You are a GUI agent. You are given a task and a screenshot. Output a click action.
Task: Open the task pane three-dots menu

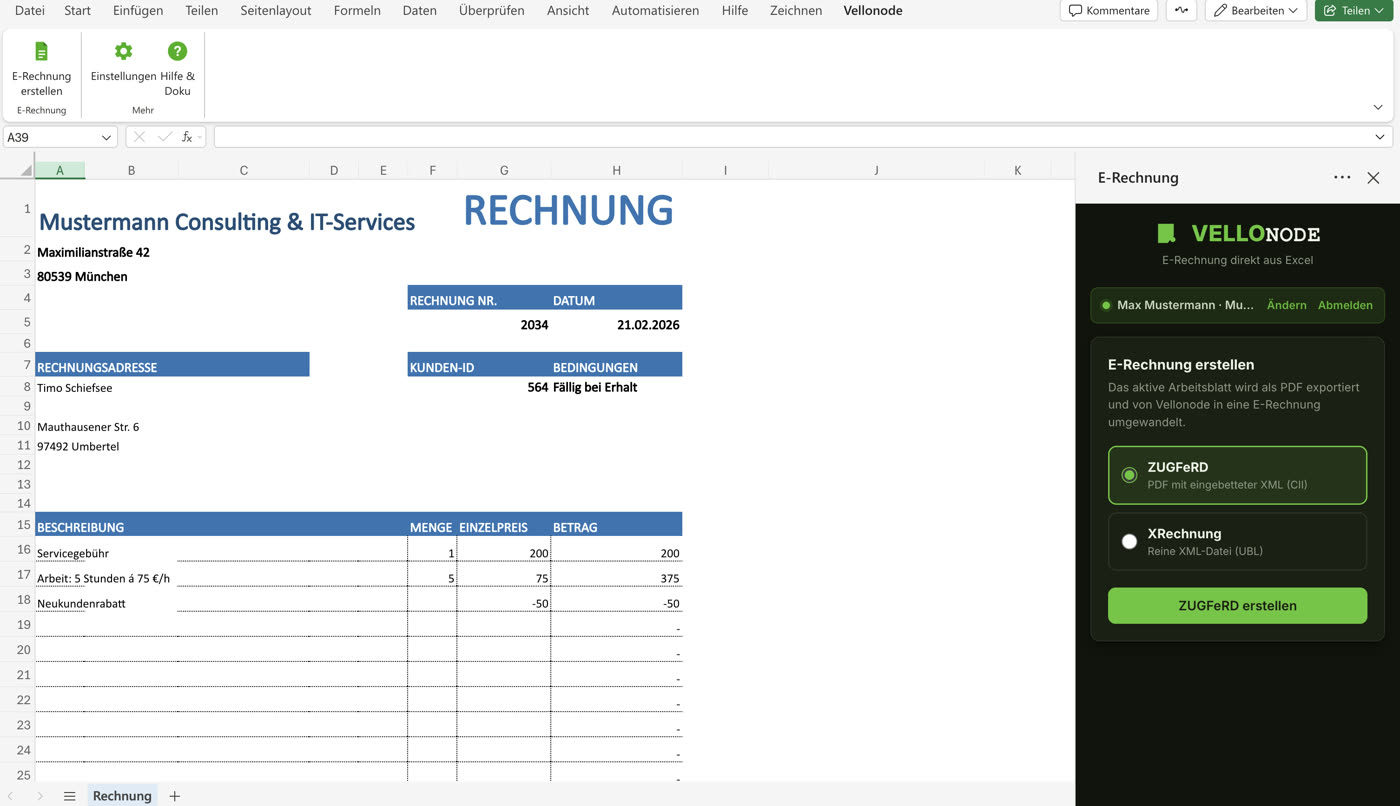(1342, 177)
